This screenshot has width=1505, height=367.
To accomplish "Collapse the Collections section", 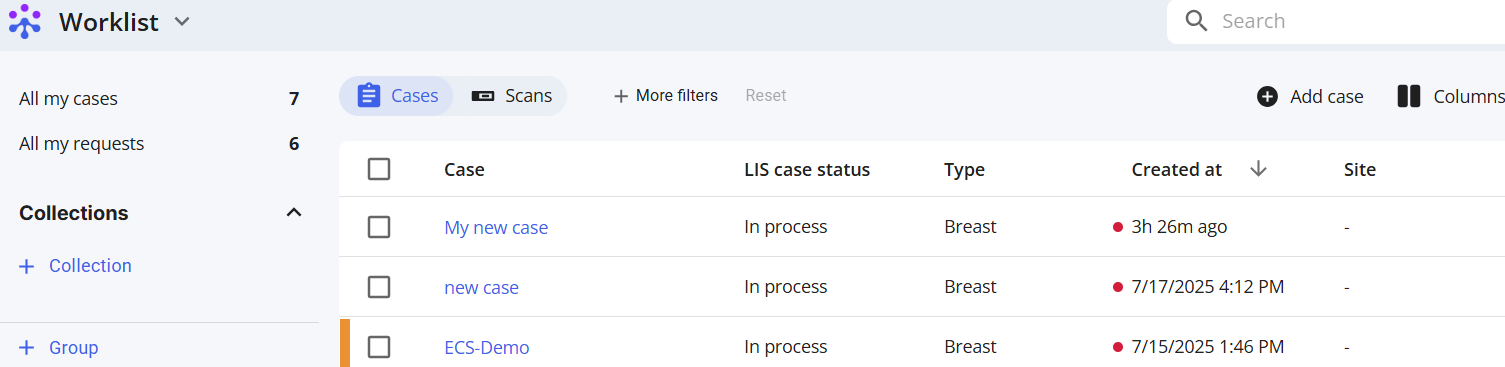I will pyautogui.click(x=294, y=212).
